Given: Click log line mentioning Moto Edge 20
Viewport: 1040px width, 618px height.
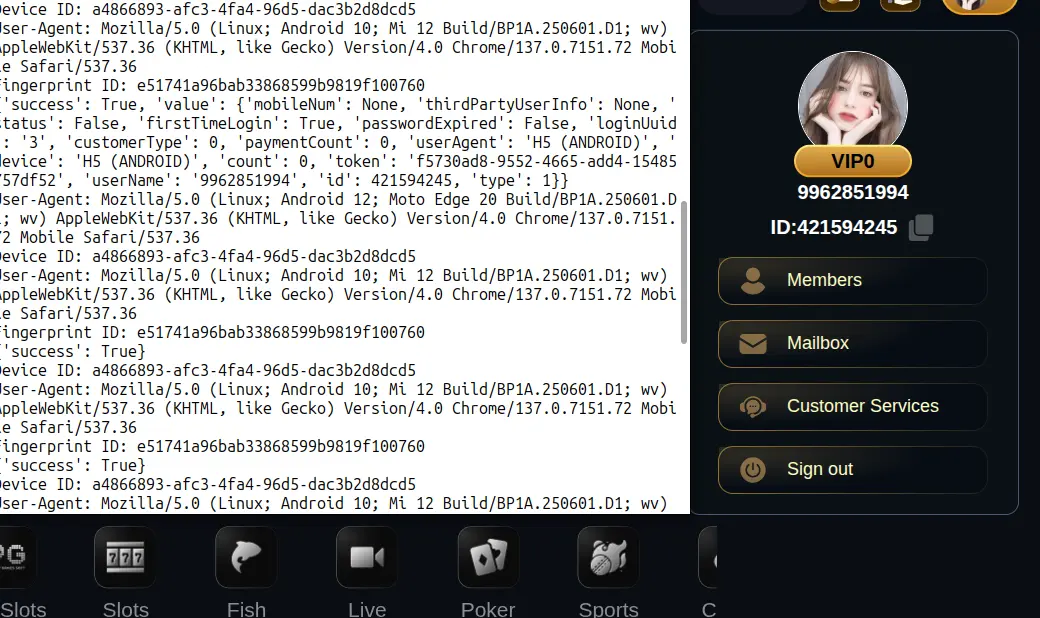Looking at the screenshot, I should (338, 200).
